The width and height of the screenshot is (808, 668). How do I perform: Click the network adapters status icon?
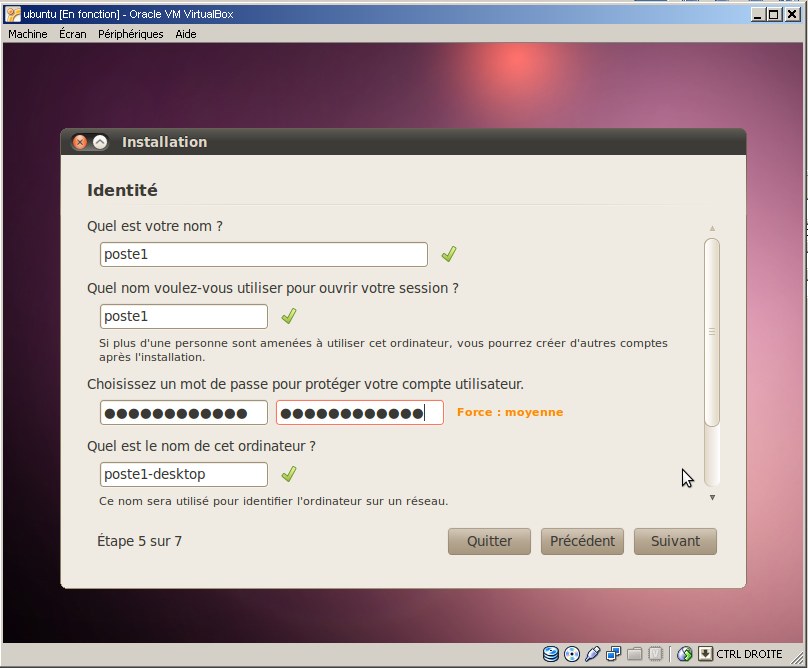click(613, 654)
